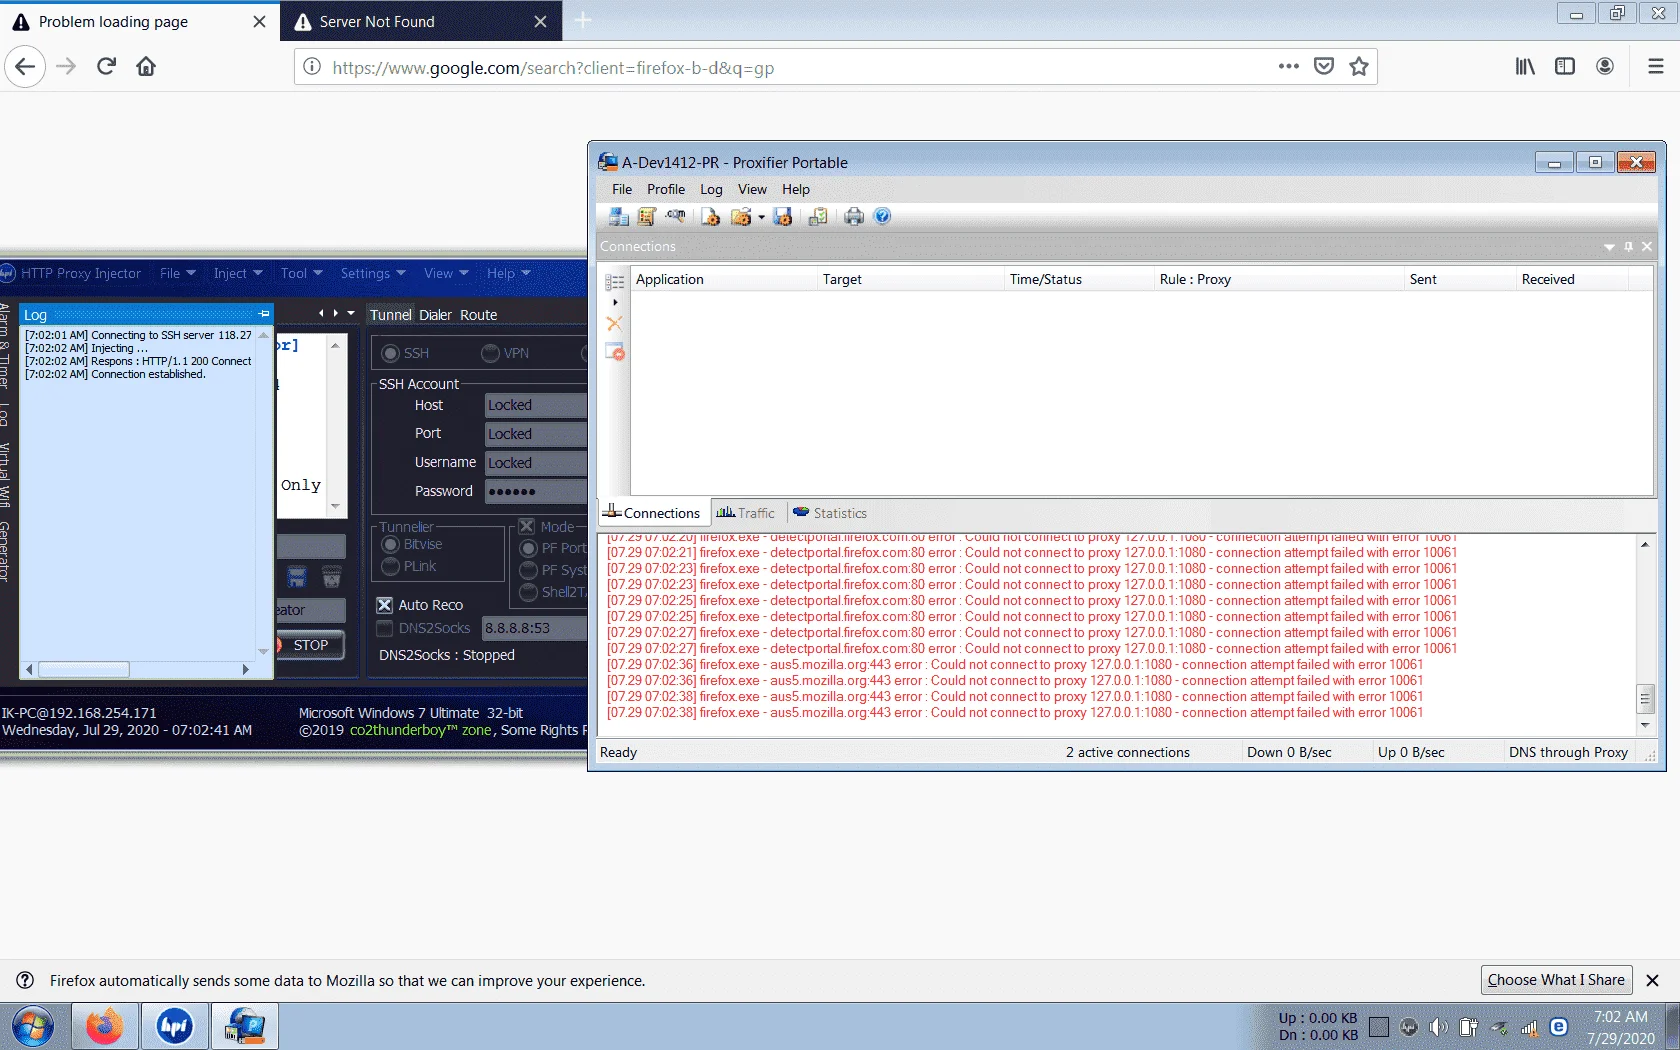This screenshot has height=1050, width=1680.
Task: Select the PF Port mode radio button
Action: point(529,548)
